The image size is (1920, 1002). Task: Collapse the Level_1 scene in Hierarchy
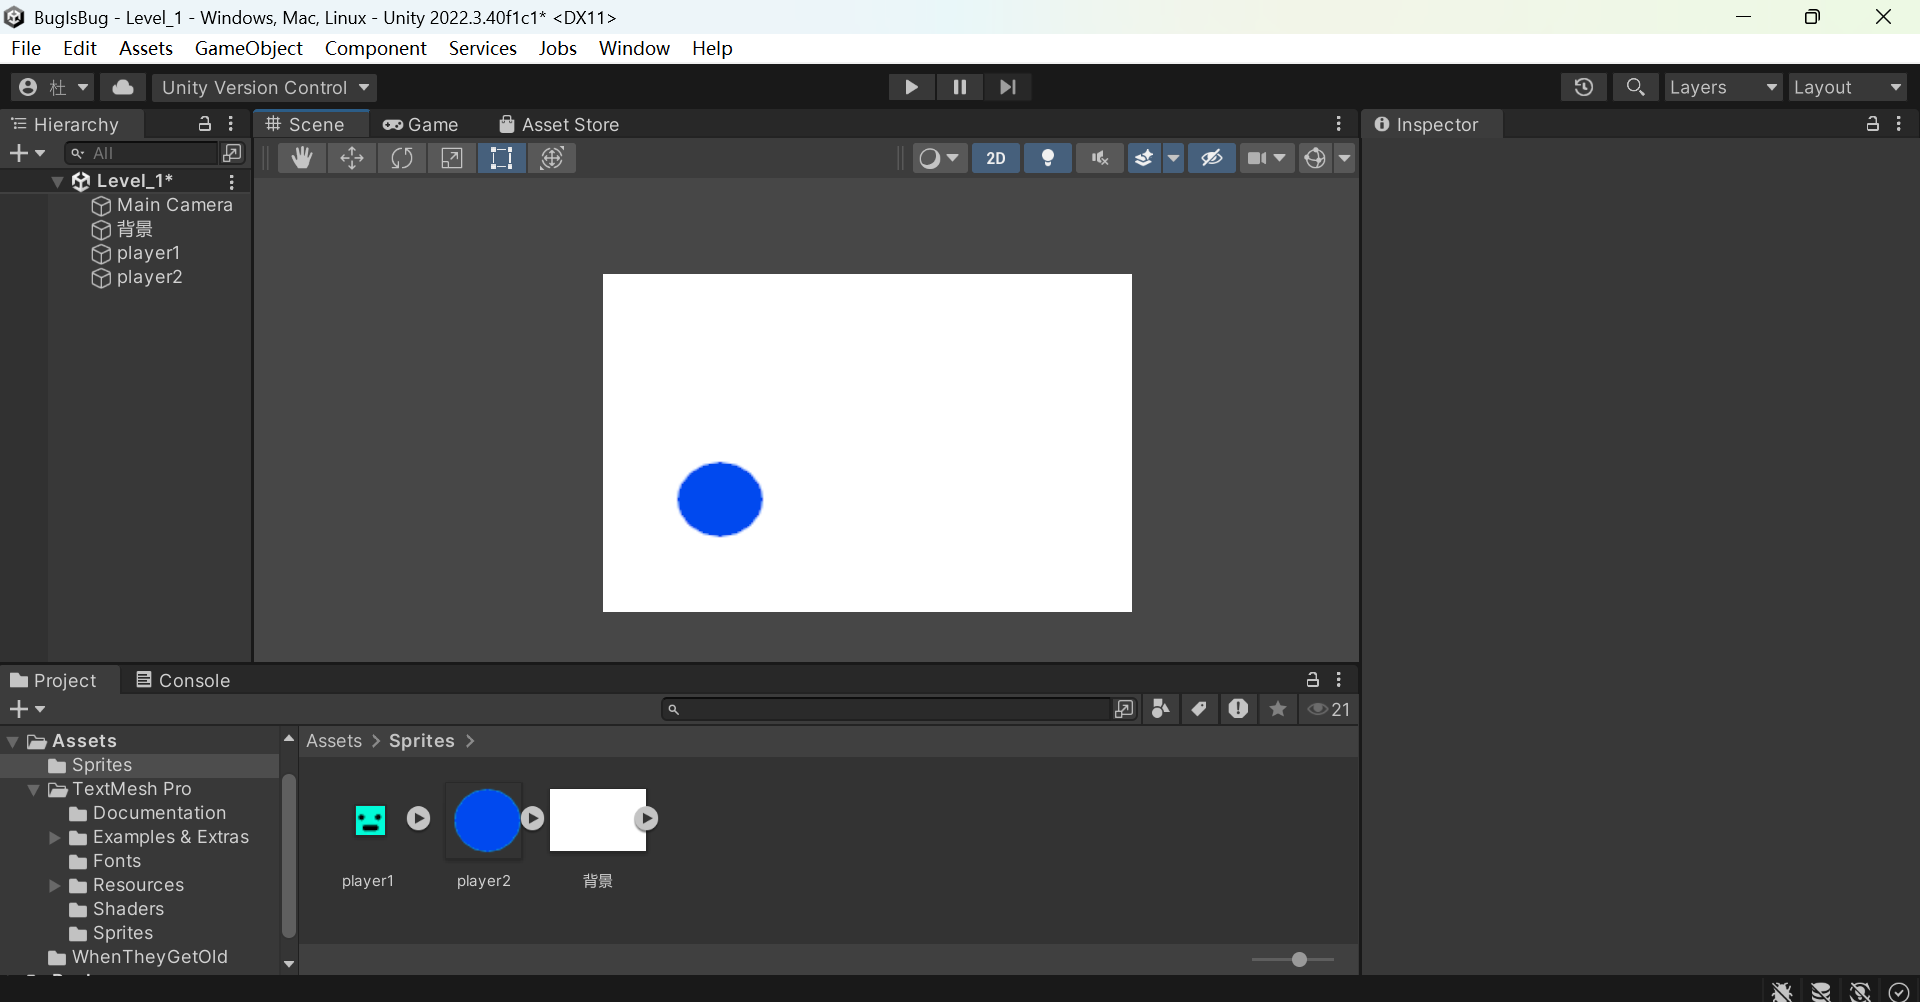[x=58, y=181]
